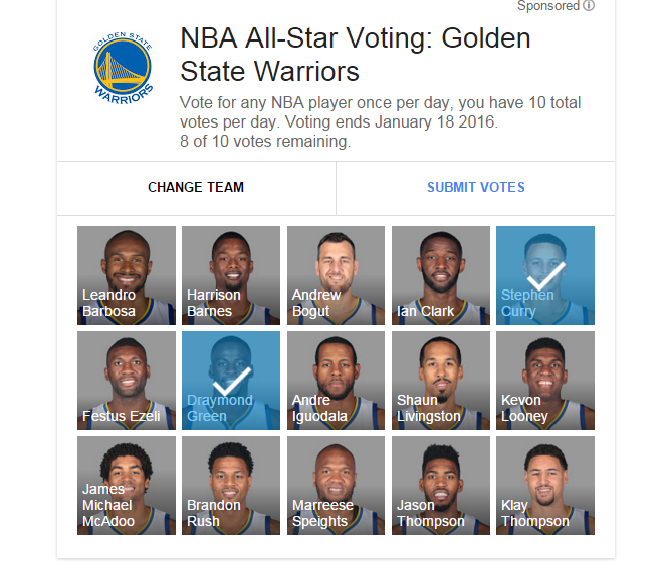Choose the Ian Clark thumbnail

point(441,275)
